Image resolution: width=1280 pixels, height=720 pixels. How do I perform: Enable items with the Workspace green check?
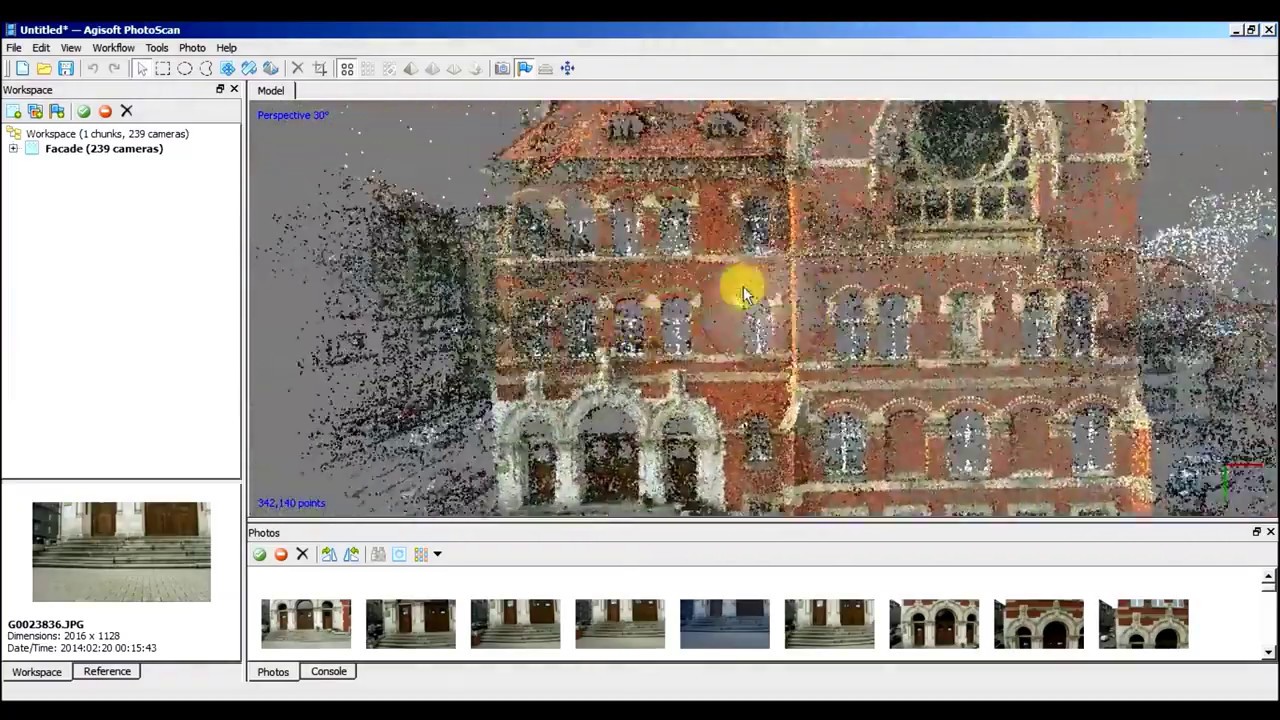[x=84, y=111]
